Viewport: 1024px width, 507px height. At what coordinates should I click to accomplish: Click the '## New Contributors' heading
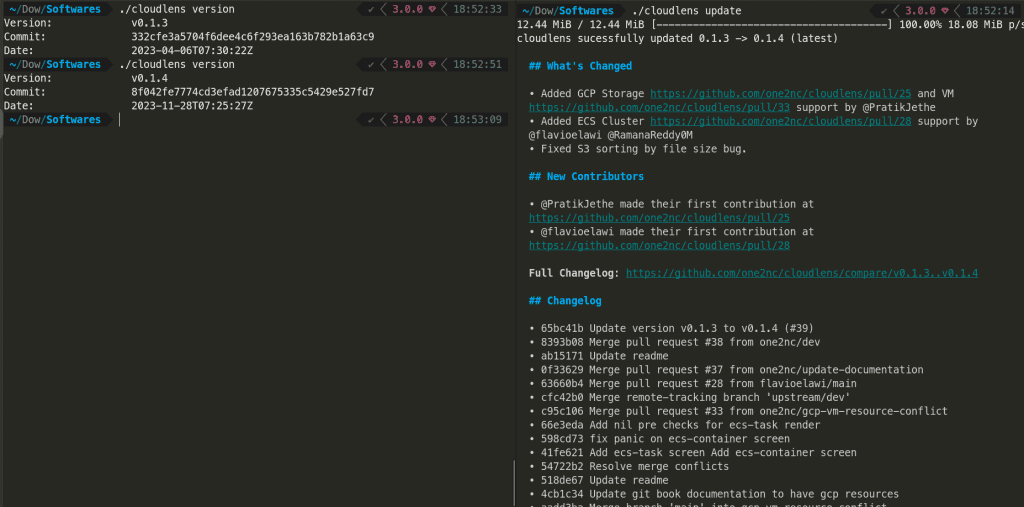pos(586,176)
